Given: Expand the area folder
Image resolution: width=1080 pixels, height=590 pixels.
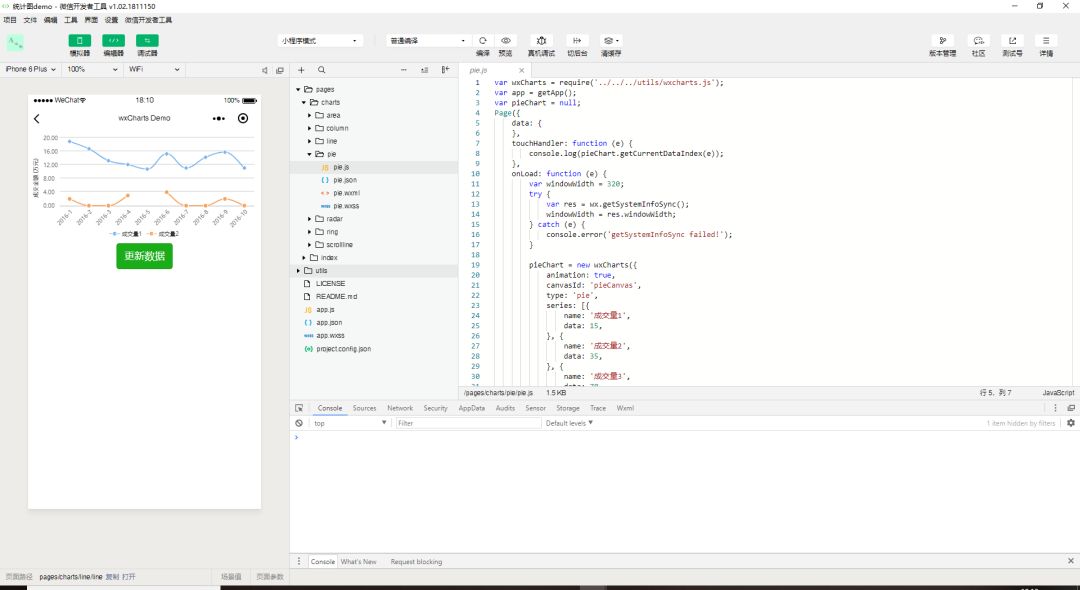Looking at the screenshot, I should pyautogui.click(x=310, y=116).
